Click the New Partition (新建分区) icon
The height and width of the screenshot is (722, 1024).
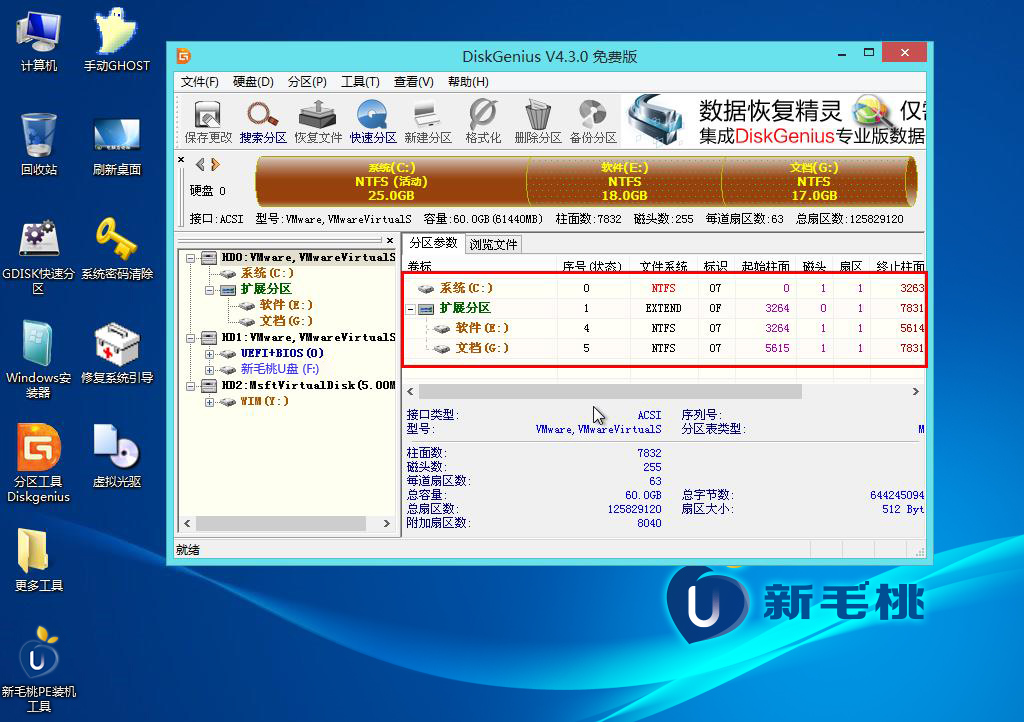tap(428, 121)
